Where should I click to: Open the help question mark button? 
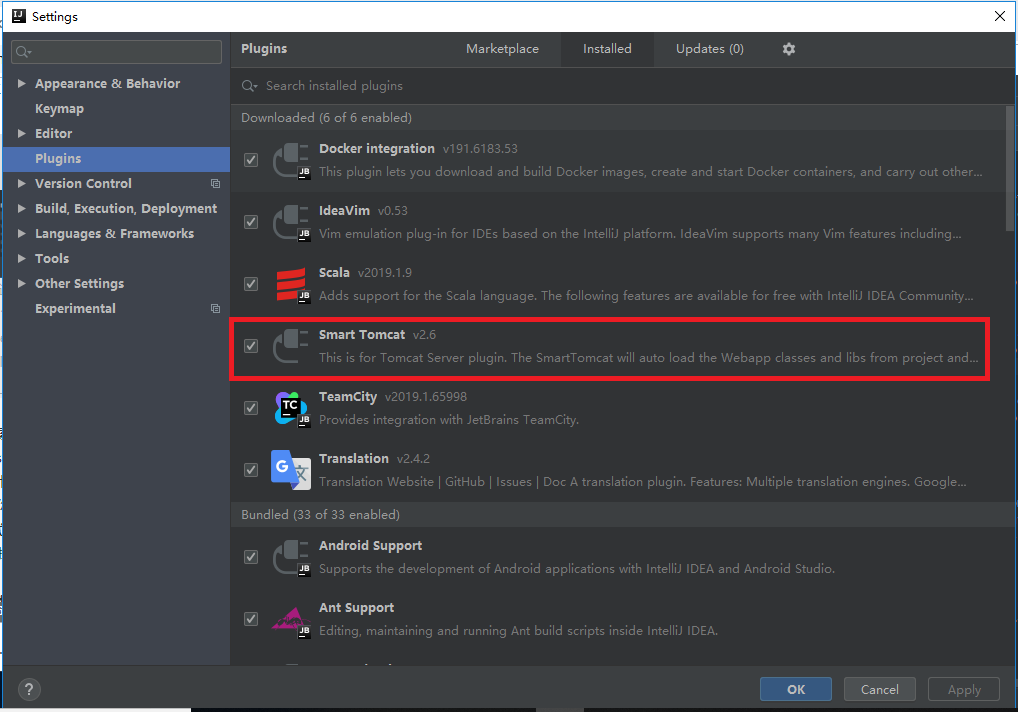tap(29, 689)
